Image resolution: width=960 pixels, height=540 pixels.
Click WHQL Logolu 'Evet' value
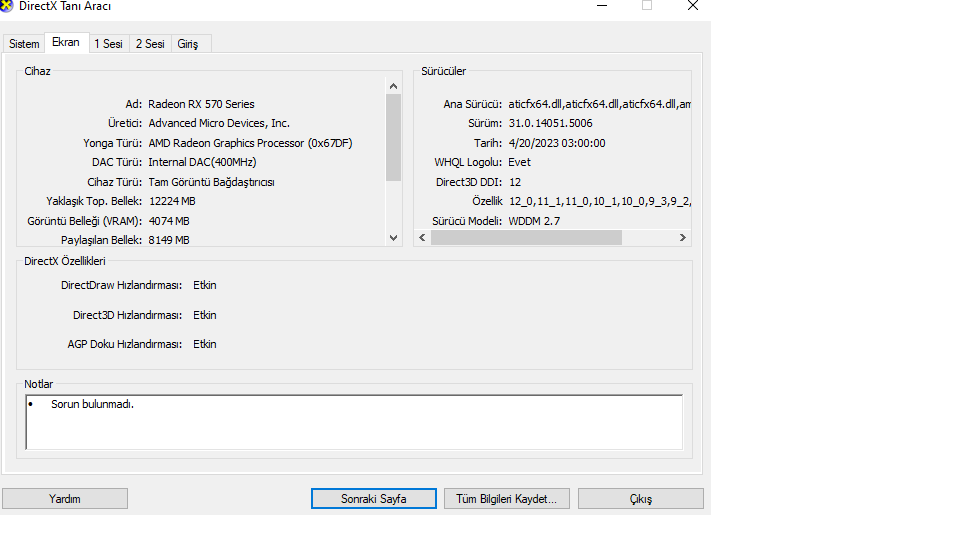pos(519,162)
